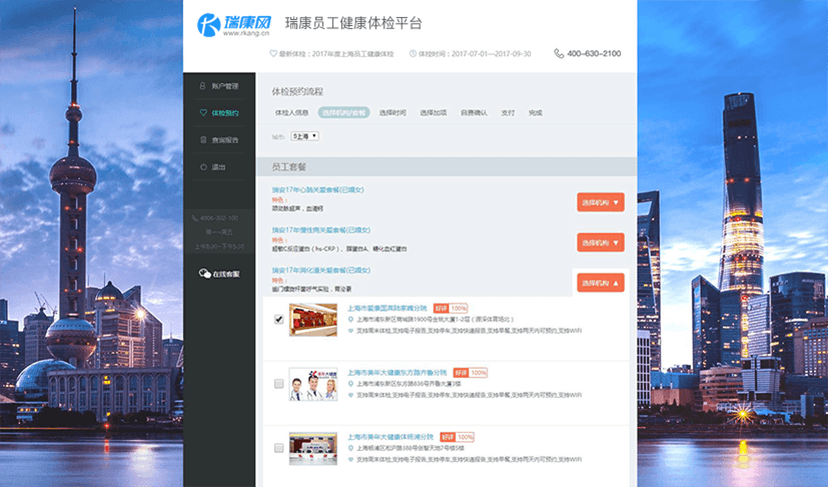Expand 选择机构 for 慢性病关爱套餐

(x=600, y=243)
